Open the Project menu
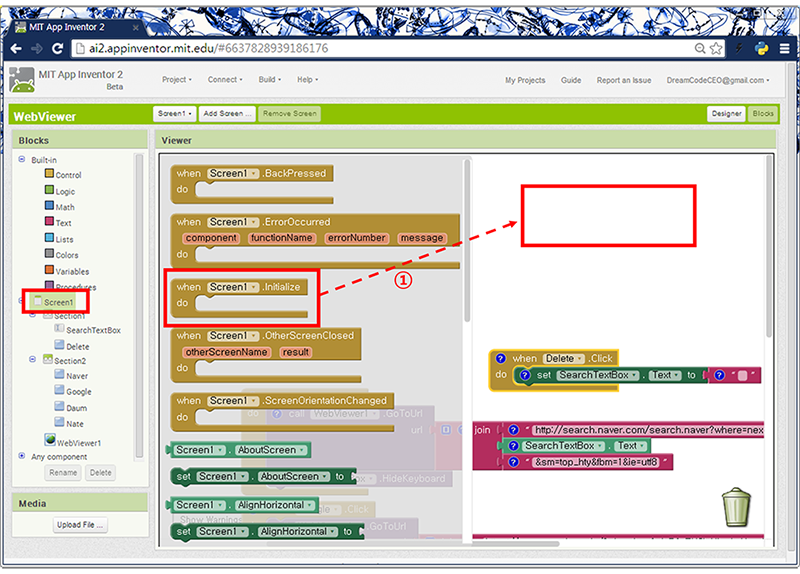The image size is (800, 574). tap(177, 80)
